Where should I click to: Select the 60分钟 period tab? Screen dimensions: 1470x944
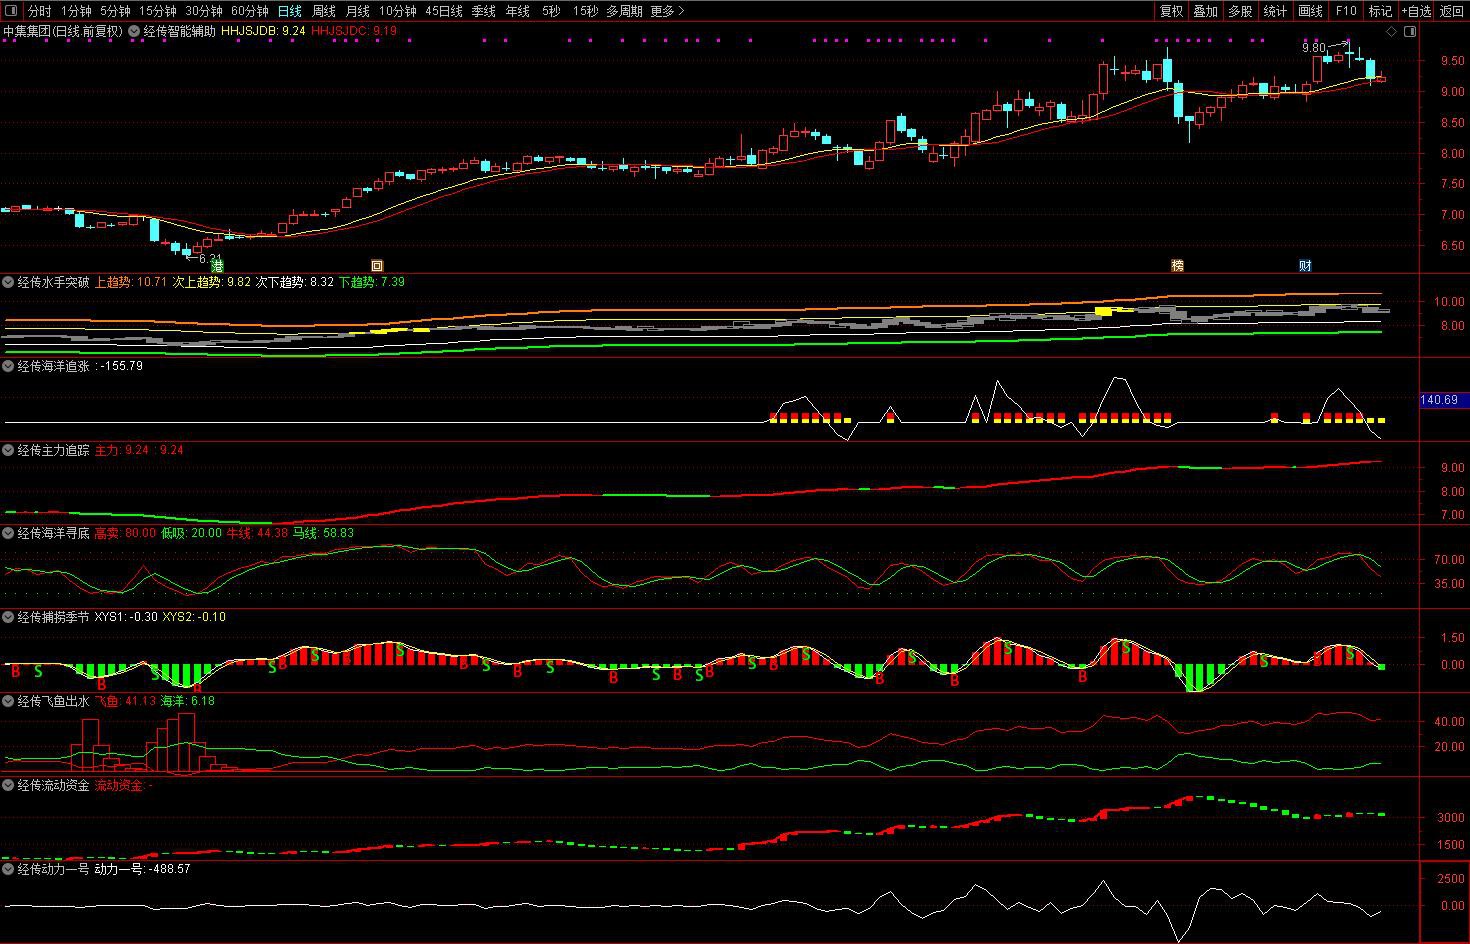tap(250, 11)
